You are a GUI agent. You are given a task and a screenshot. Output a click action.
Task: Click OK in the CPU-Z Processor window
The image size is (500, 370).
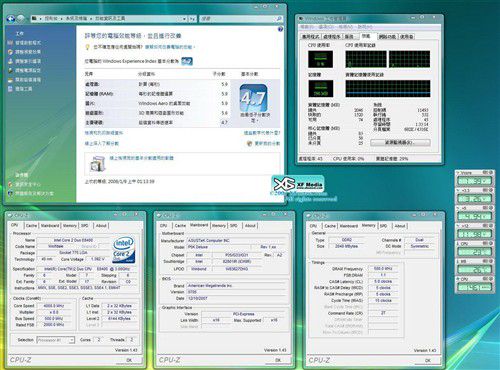click(129, 360)
